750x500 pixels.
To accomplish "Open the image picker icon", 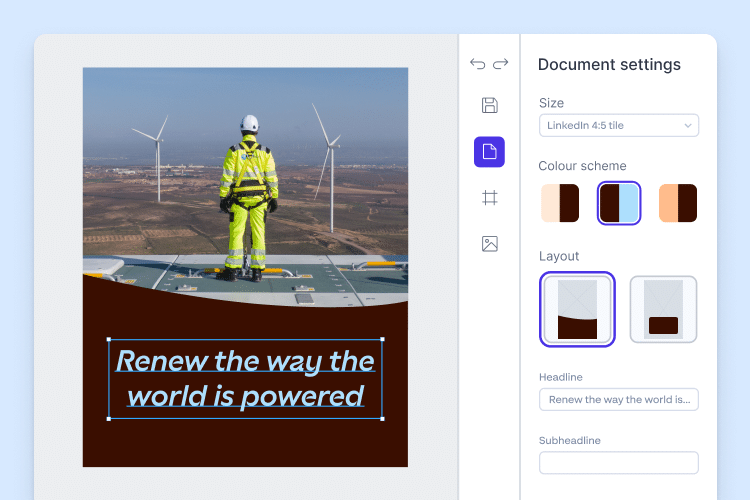I will 489,244.
